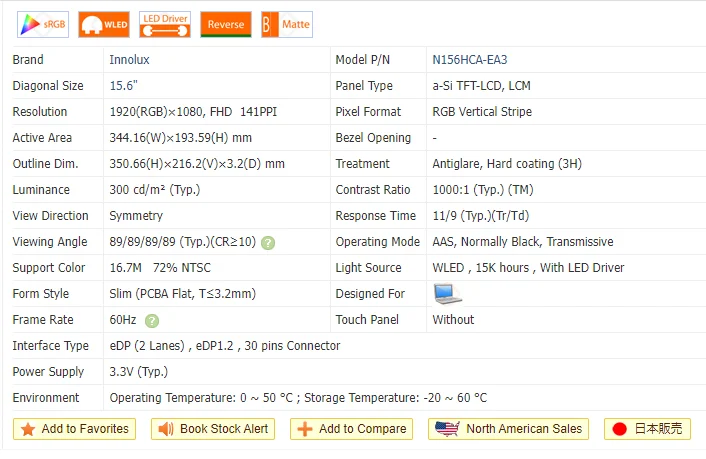Select form style Slim (PCBA Flat) value
706x459 pixels.
[x=182, y=294]
